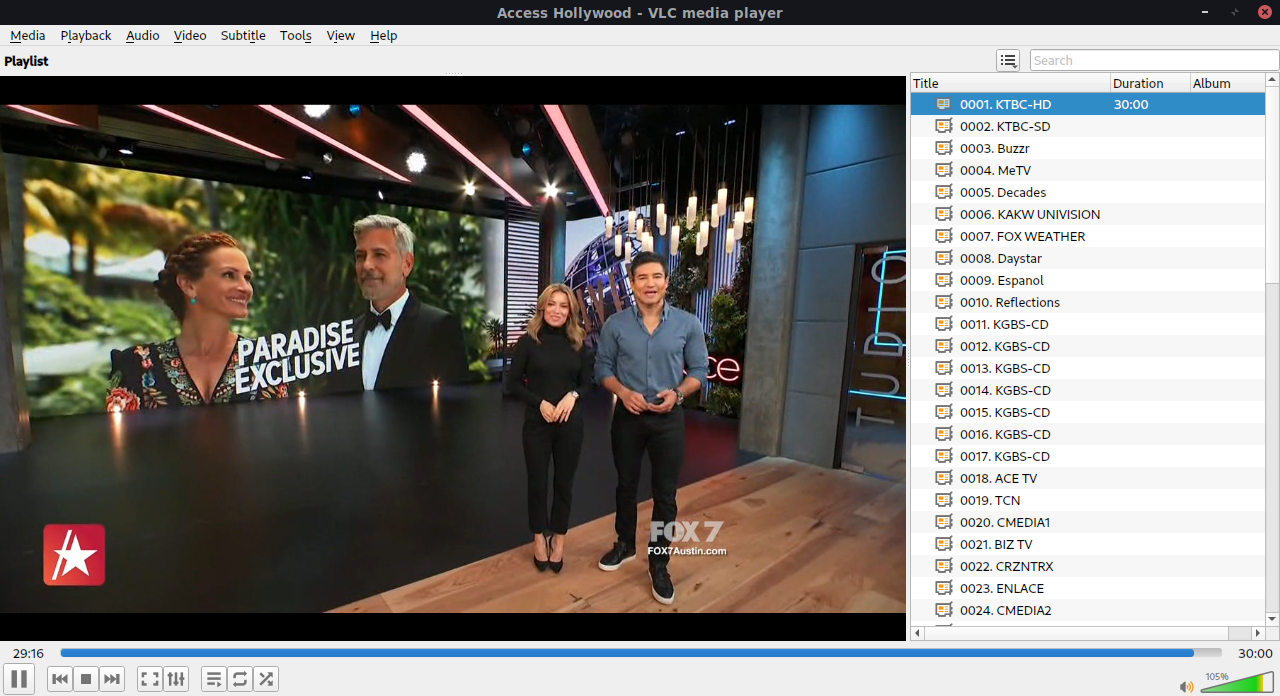Viewport: 1280px width, 696px height.
Task: Click the icon beside 0012. KGBS-CD
Action: coord(944,346)
